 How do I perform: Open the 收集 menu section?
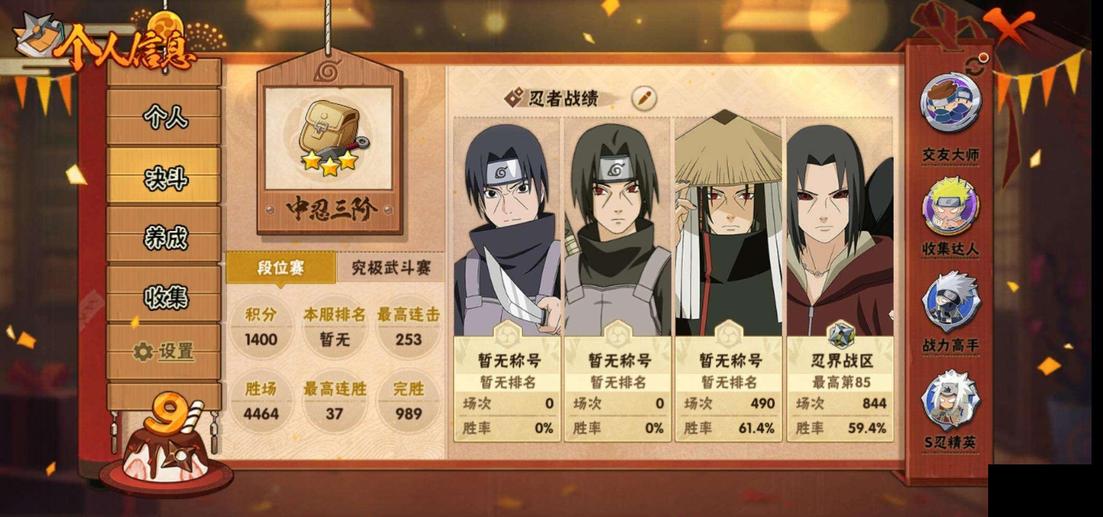(165, 295)
